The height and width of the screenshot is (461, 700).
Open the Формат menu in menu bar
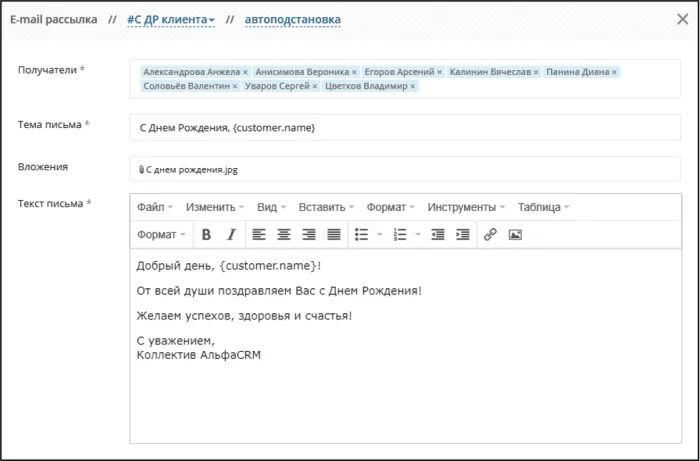(391, 207)
